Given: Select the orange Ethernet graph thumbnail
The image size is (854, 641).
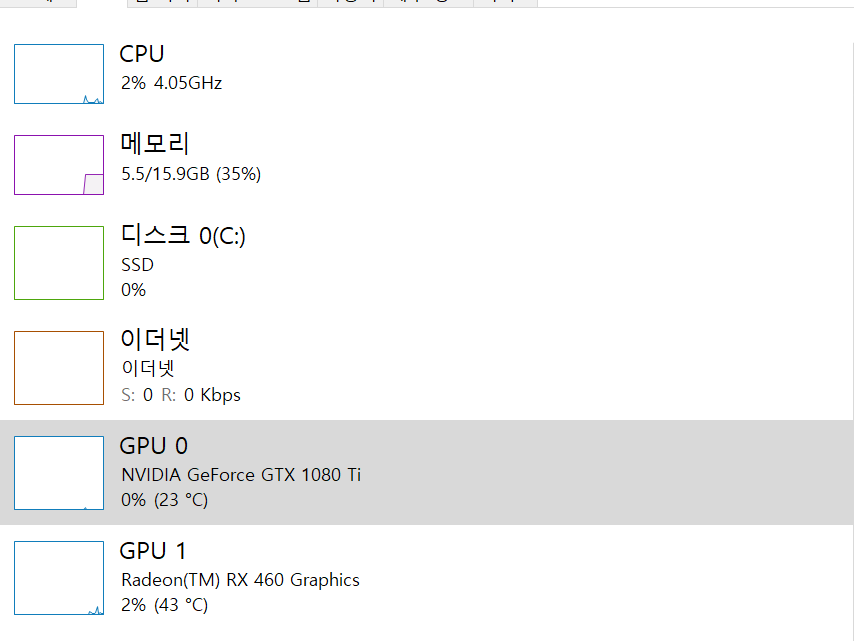Looking at the screenshot, I should pos(59,368).
